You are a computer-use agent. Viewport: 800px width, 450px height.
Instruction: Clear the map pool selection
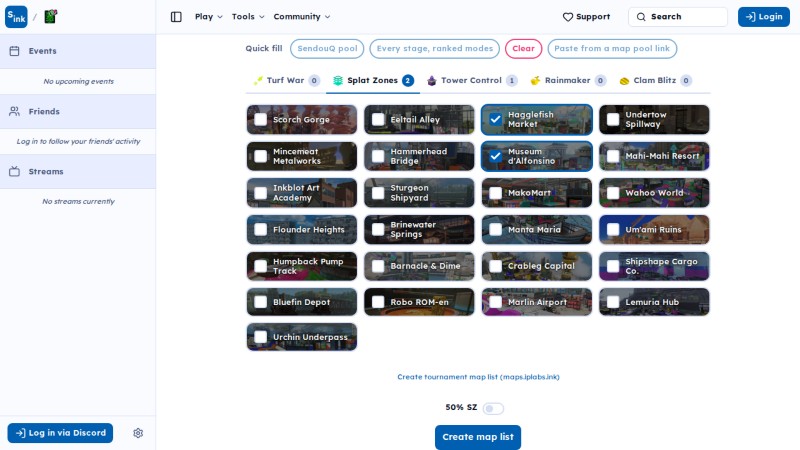point(523,48)
